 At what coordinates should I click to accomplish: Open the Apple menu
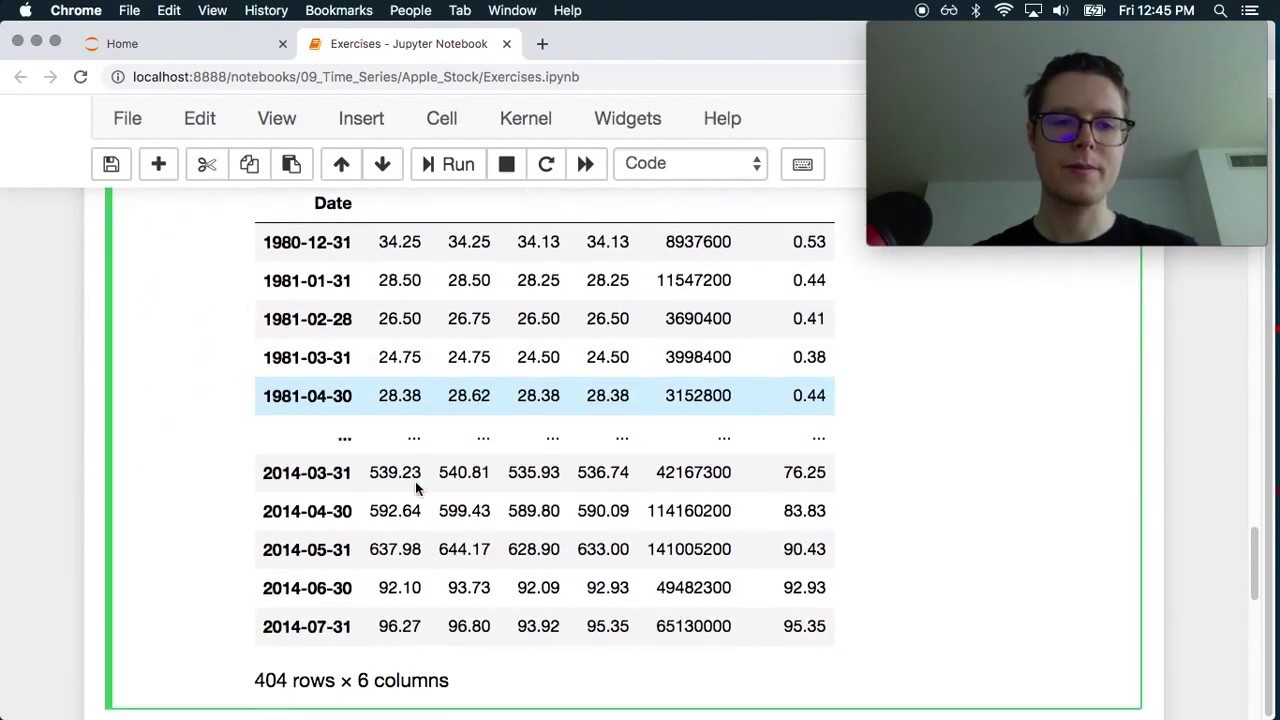pos(25,10)
